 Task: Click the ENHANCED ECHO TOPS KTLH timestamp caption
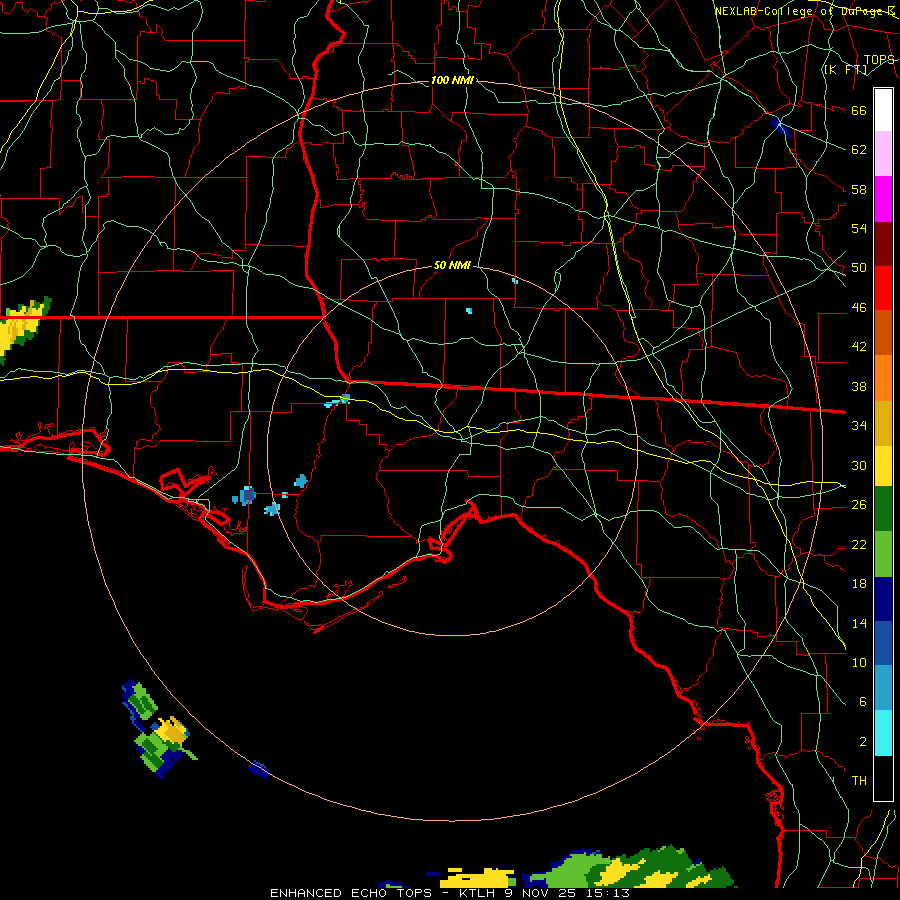click(449, 893)
